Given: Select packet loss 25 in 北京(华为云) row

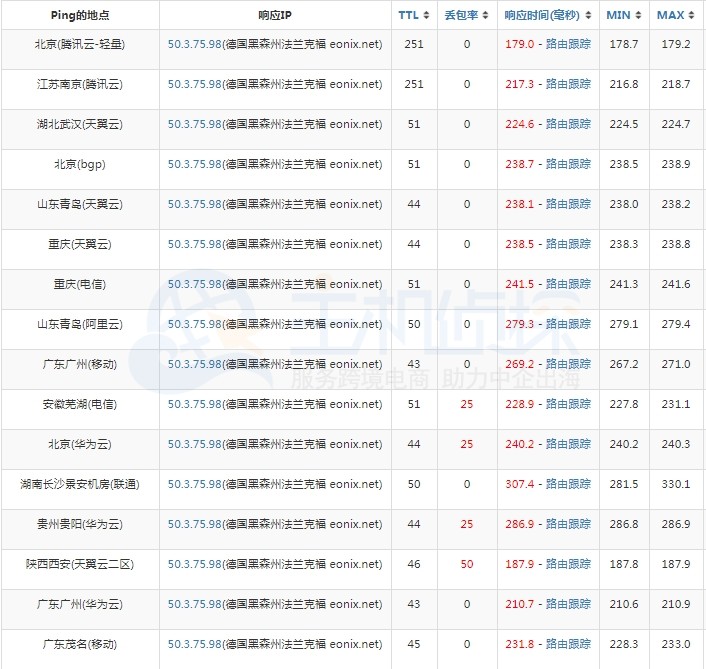Looking at the screenshot, I should click(466, 444).
